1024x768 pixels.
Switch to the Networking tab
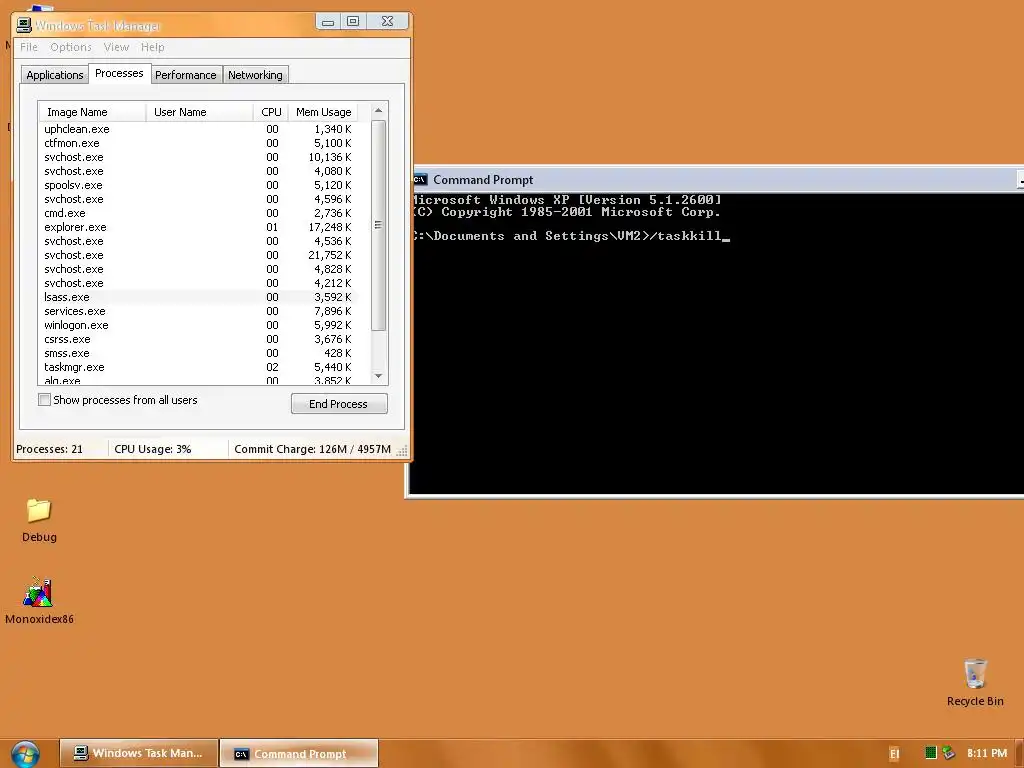(255, 75)
